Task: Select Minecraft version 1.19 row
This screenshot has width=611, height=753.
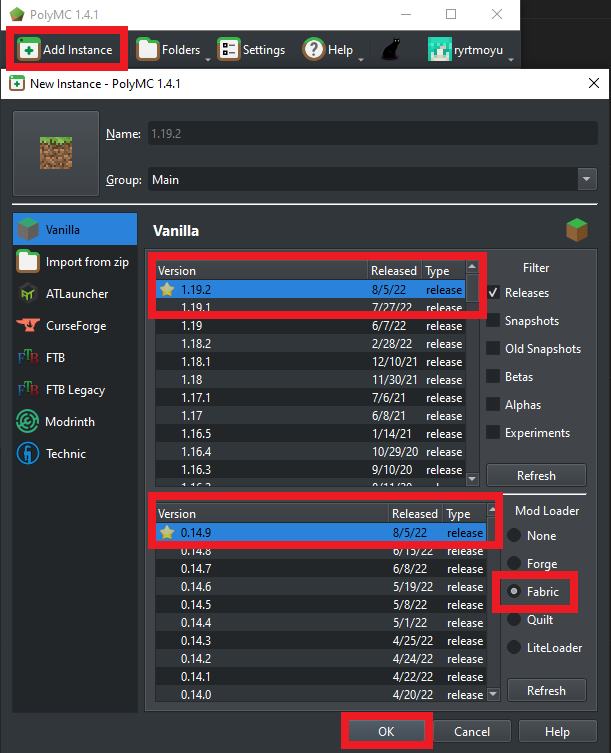Action: pyautogui.click(x=310, y=326)
